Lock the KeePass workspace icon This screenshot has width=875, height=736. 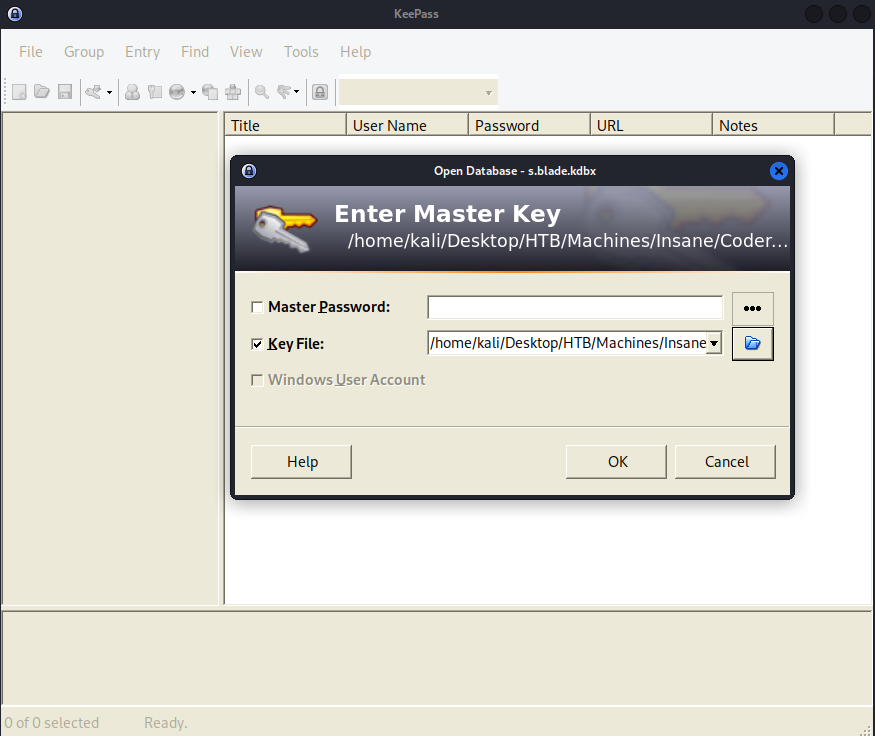[320, 91]
